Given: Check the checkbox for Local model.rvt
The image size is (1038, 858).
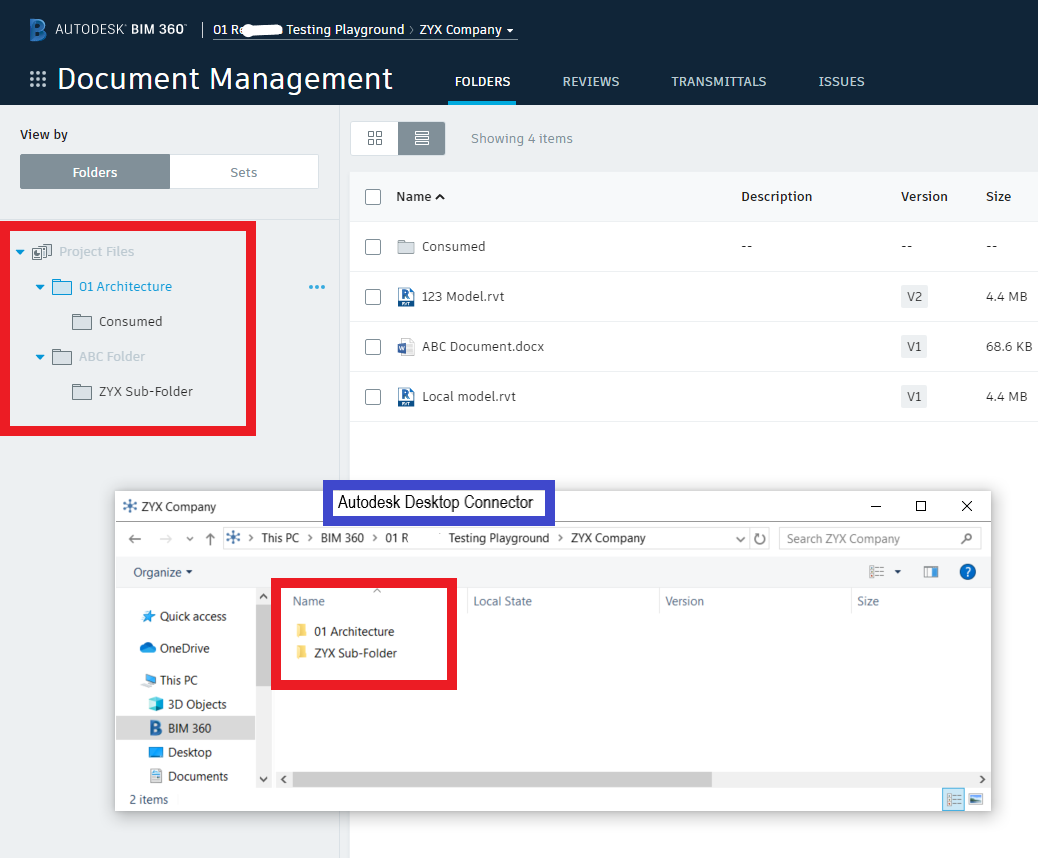Looking at the screenshot, I should click(373, 396).
